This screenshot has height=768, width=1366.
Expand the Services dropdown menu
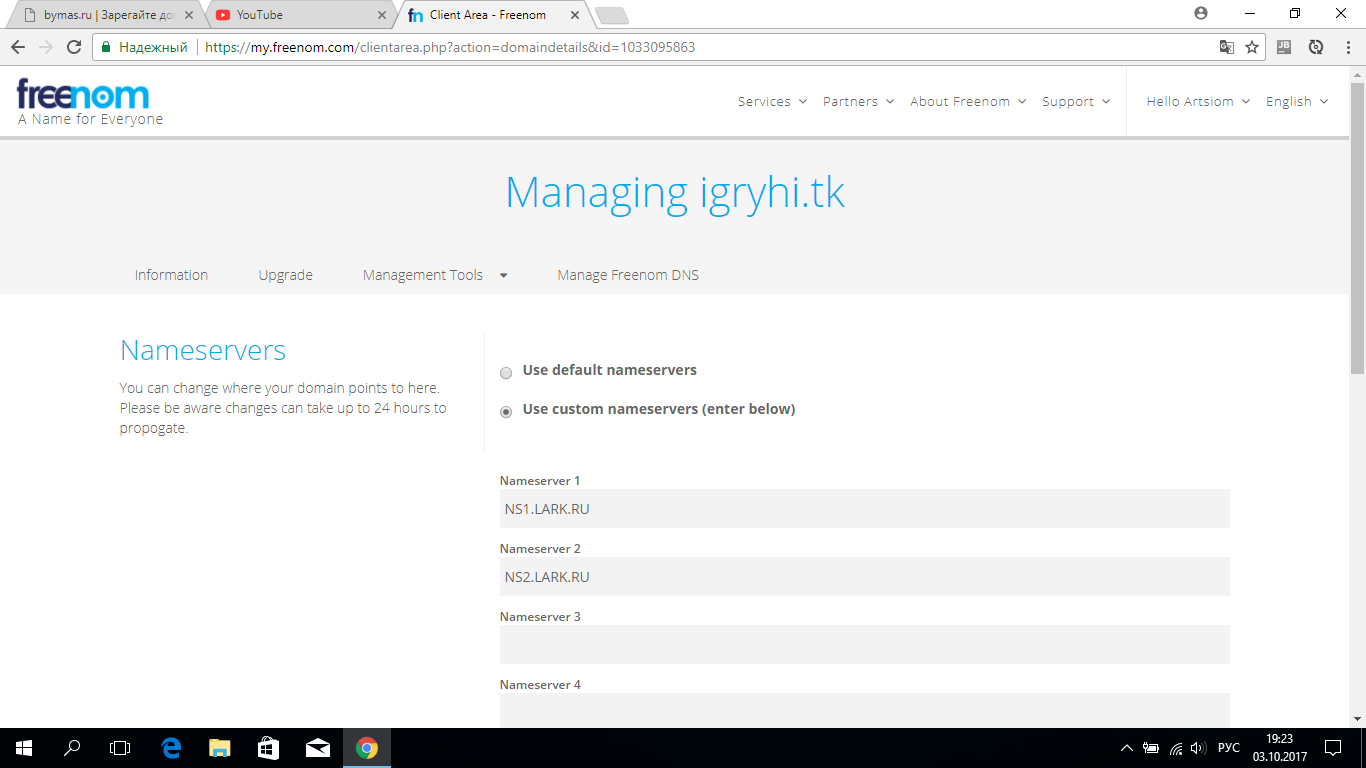(x=771, y=101)
